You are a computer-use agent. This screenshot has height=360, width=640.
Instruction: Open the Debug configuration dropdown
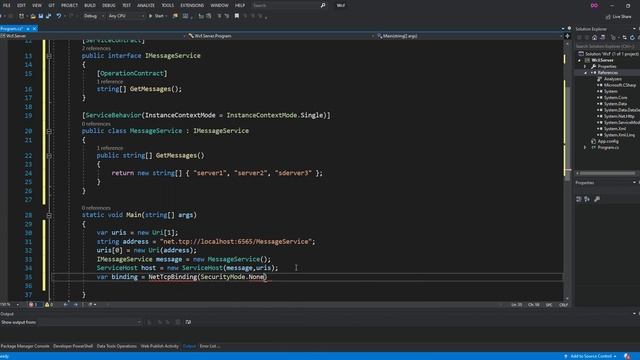point(93,16)
